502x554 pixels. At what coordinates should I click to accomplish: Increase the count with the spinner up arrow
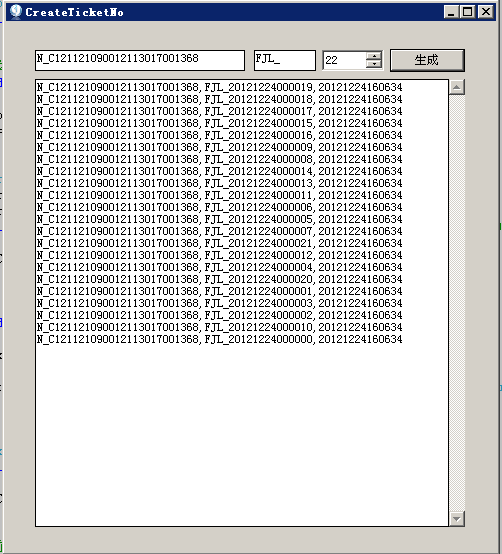point(374,56)
